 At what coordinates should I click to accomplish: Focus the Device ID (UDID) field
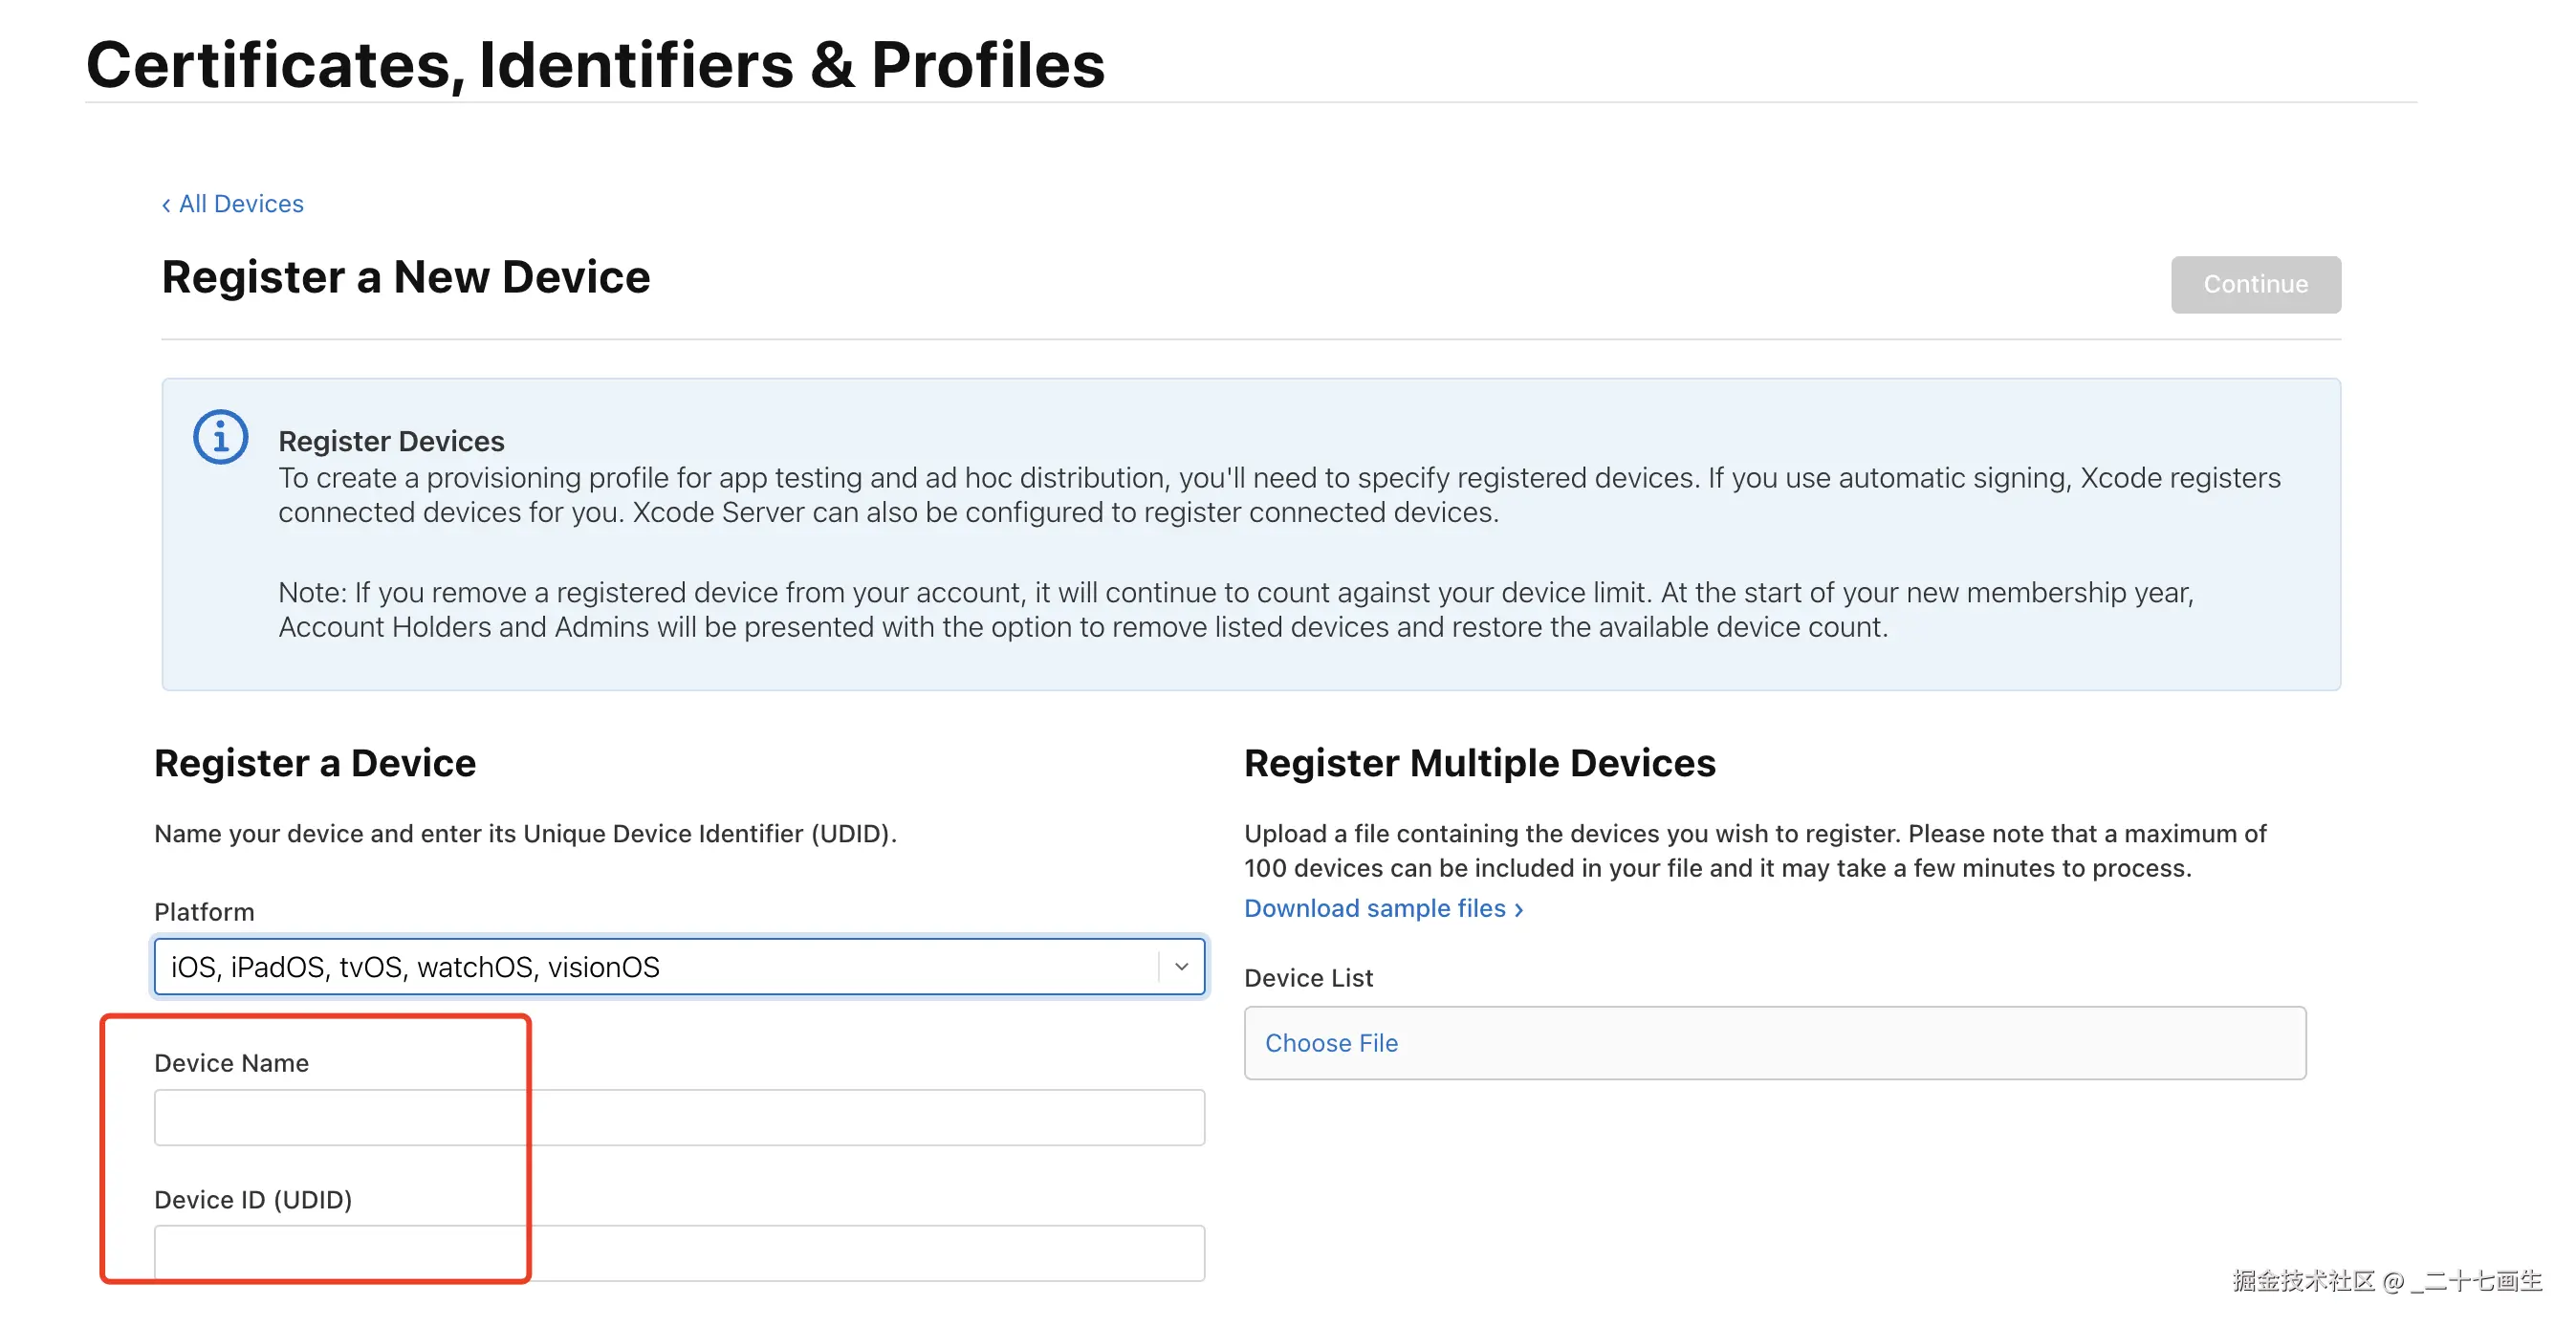[679, 1252]
